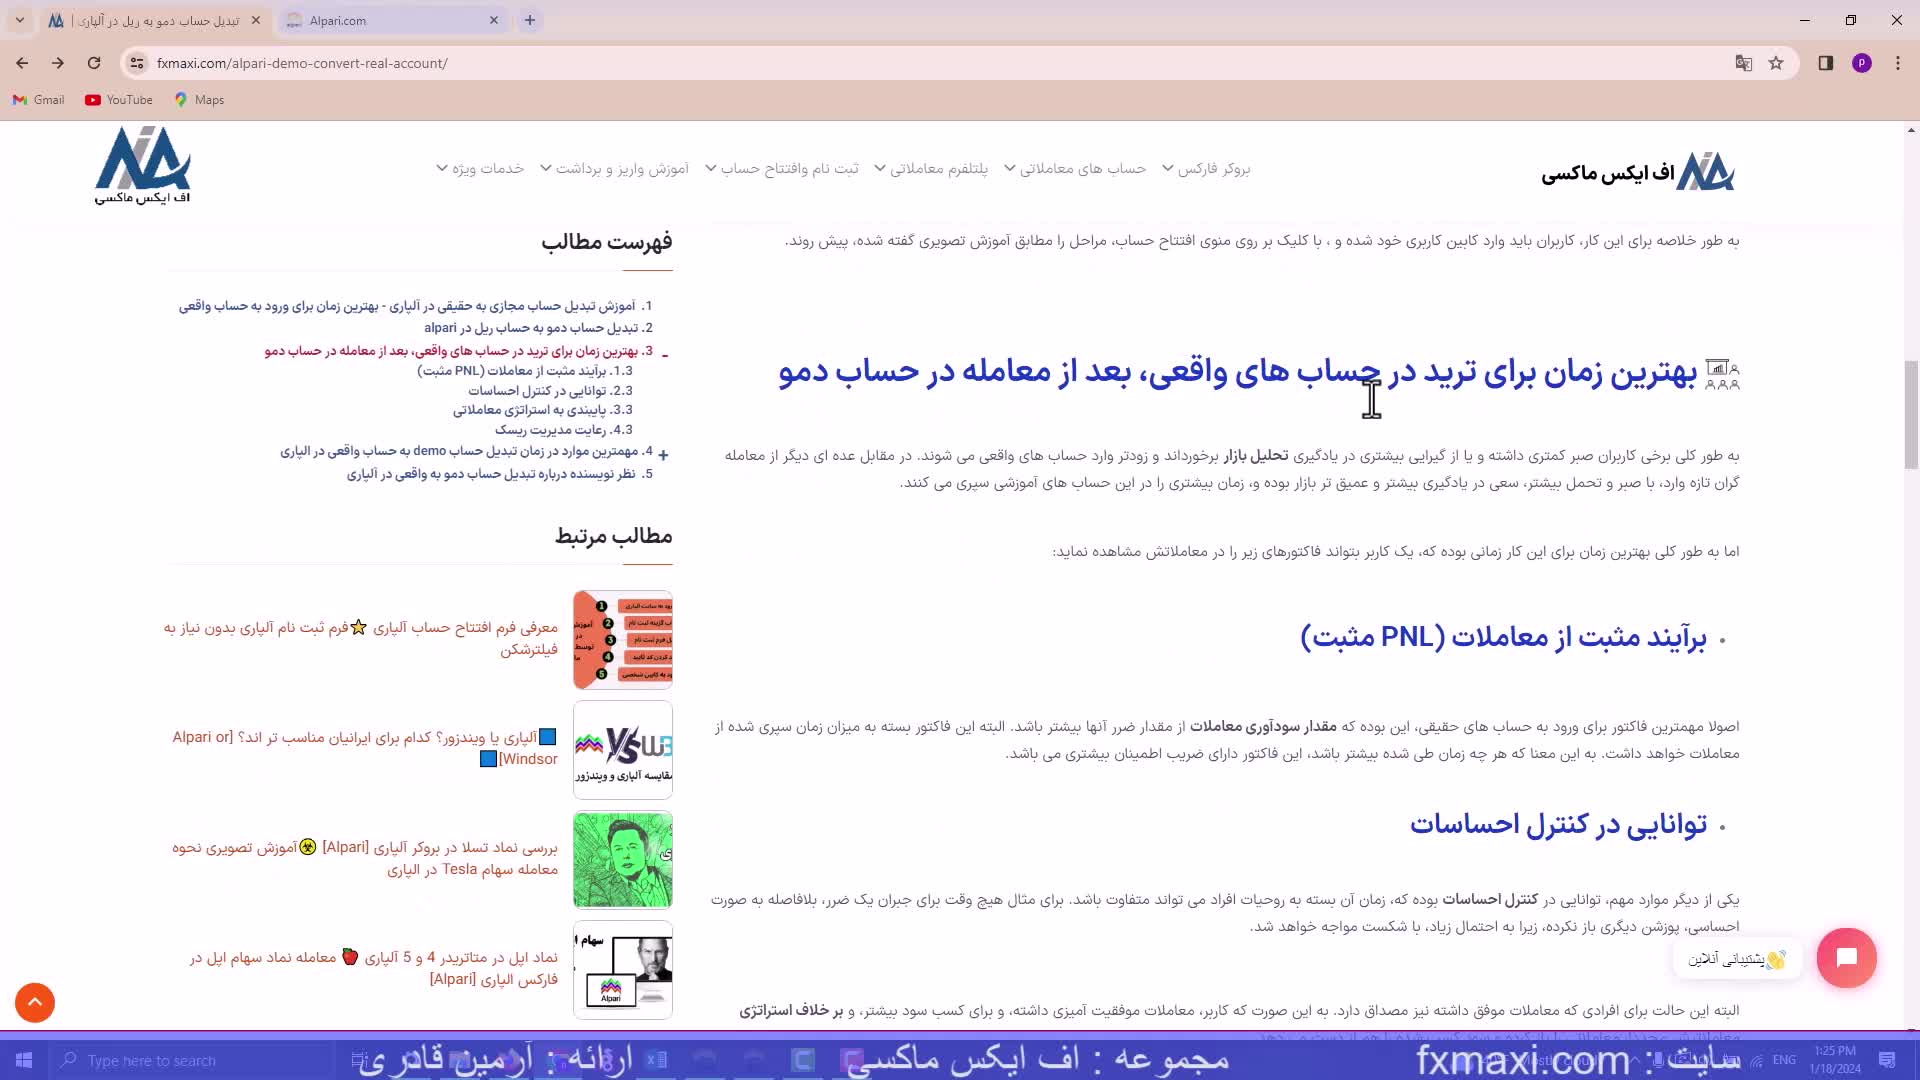The width and height of the screenshot is (1920, 1080).
Task: Reload the current page
Action: coord(94,63)
